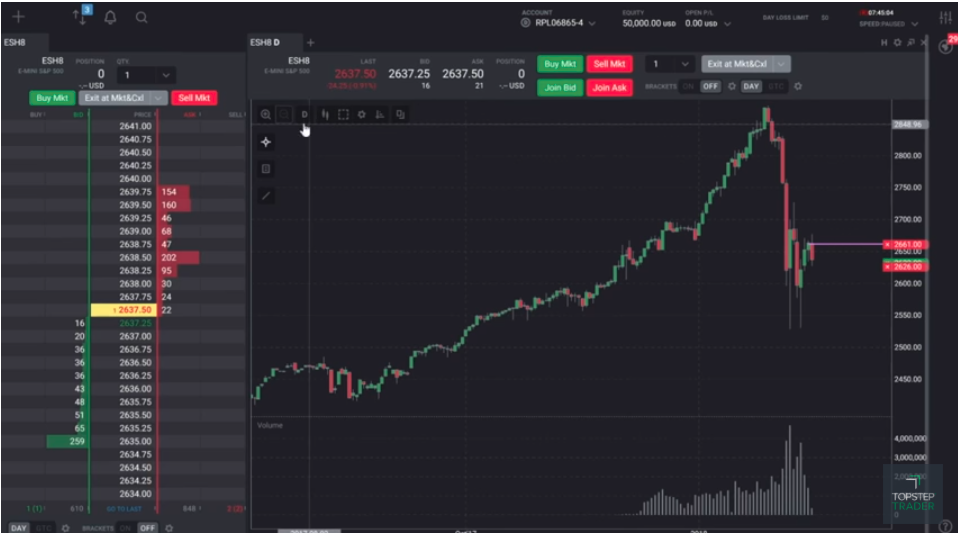Select DAY order duration in chart header
The width and height of the screenshot is (958, 533).
point(751,86)
